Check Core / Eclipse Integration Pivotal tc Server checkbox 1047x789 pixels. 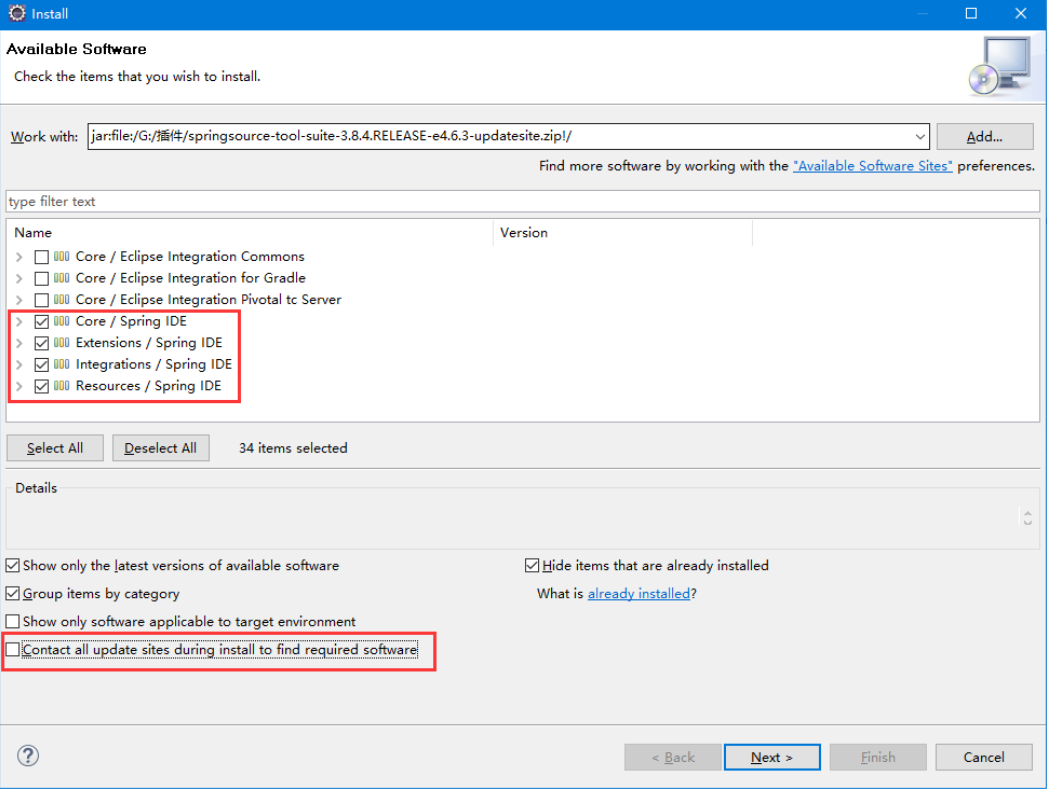pos(41,300)
